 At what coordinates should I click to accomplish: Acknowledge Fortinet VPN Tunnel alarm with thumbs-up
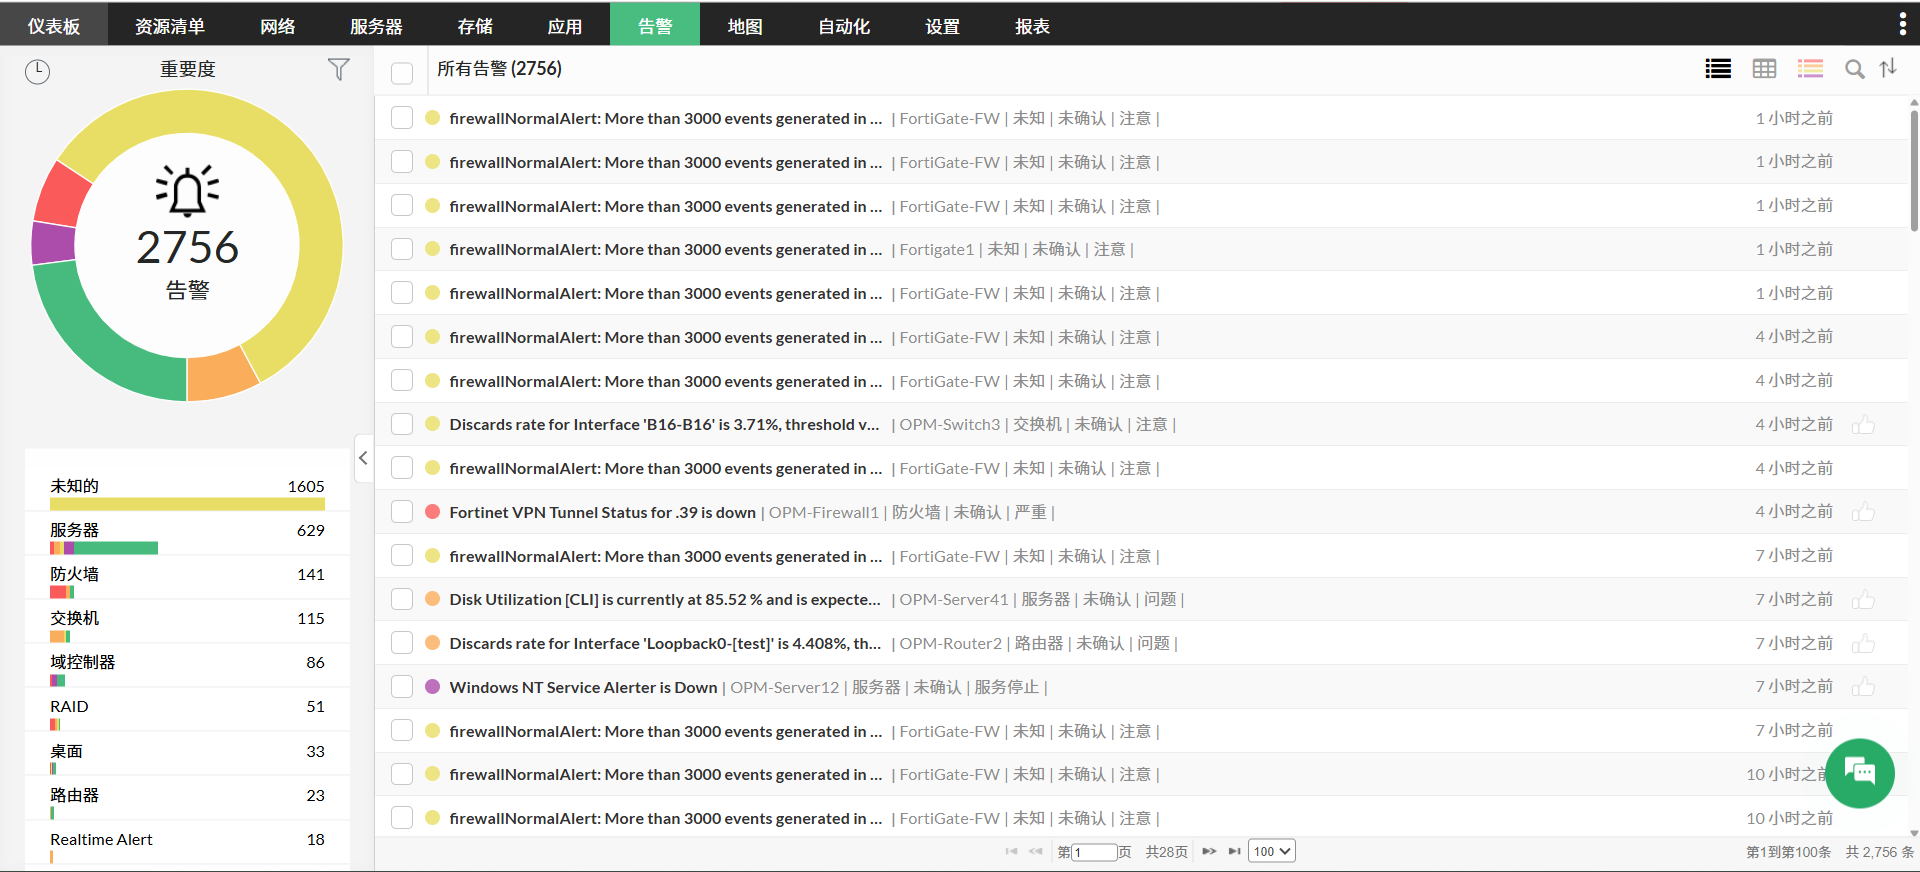point(1862,513)
